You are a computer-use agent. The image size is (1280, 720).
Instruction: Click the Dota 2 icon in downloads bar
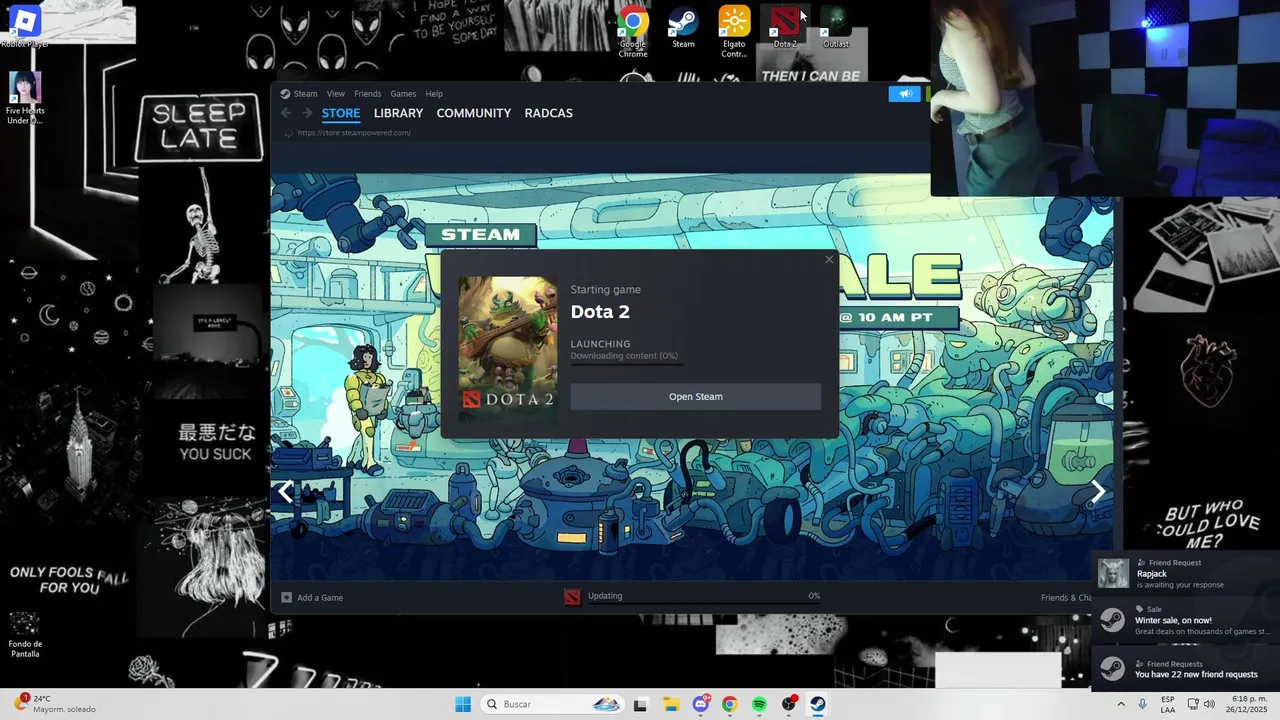pos(572,597)
